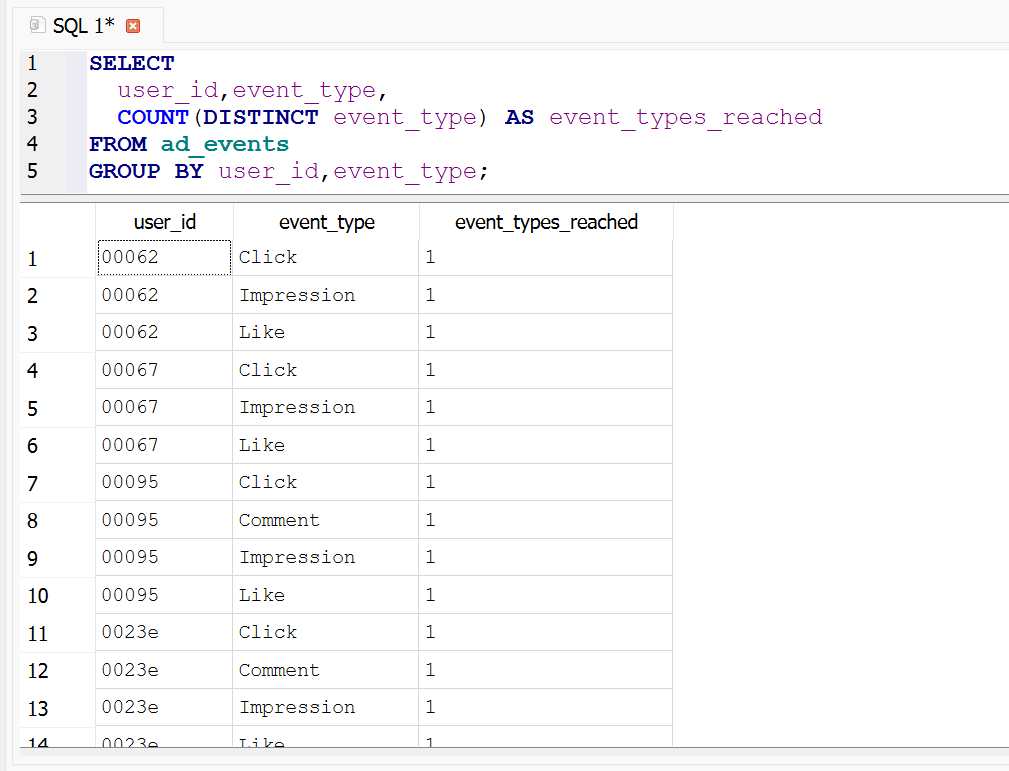Select row 1 via its row header
This screenshot has width=1009, height=771.
coord(33,259)
